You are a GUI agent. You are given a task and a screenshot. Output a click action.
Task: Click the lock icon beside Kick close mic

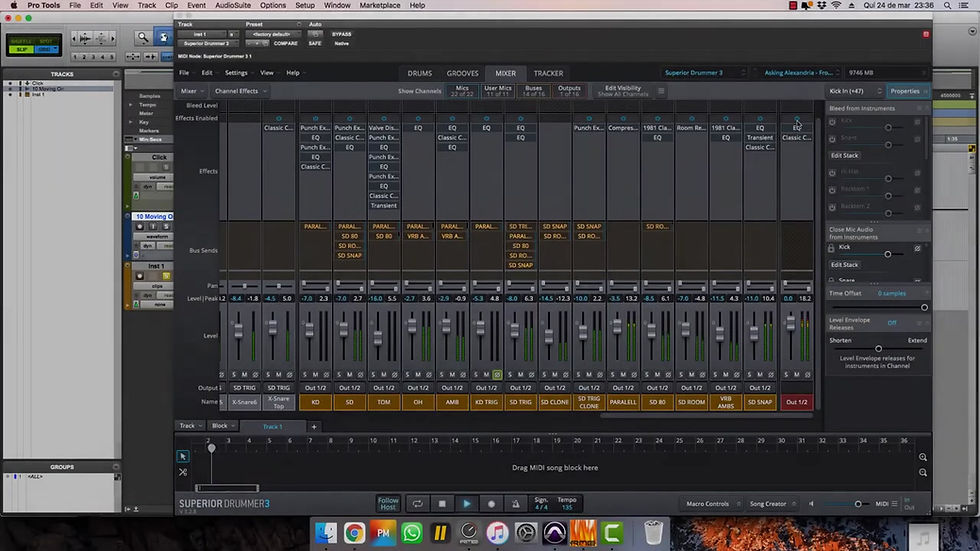point(831,248)
